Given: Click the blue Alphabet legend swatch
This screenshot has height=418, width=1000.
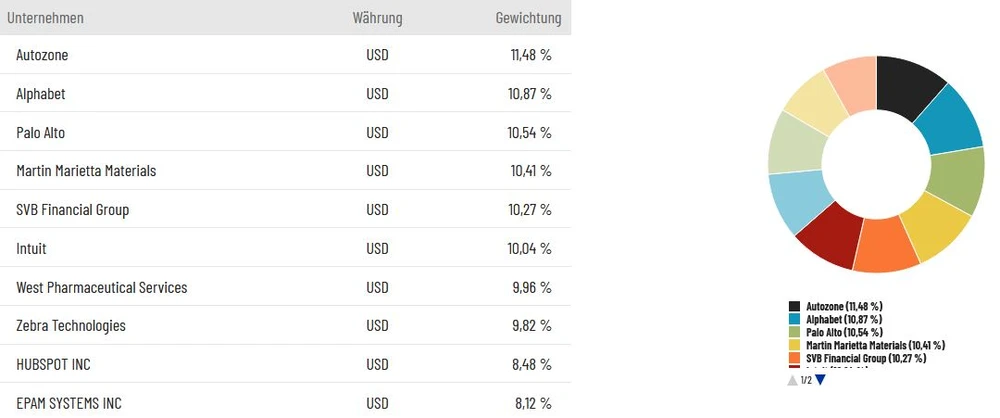Looking at the screenshot, I should (x=795, y=319).
